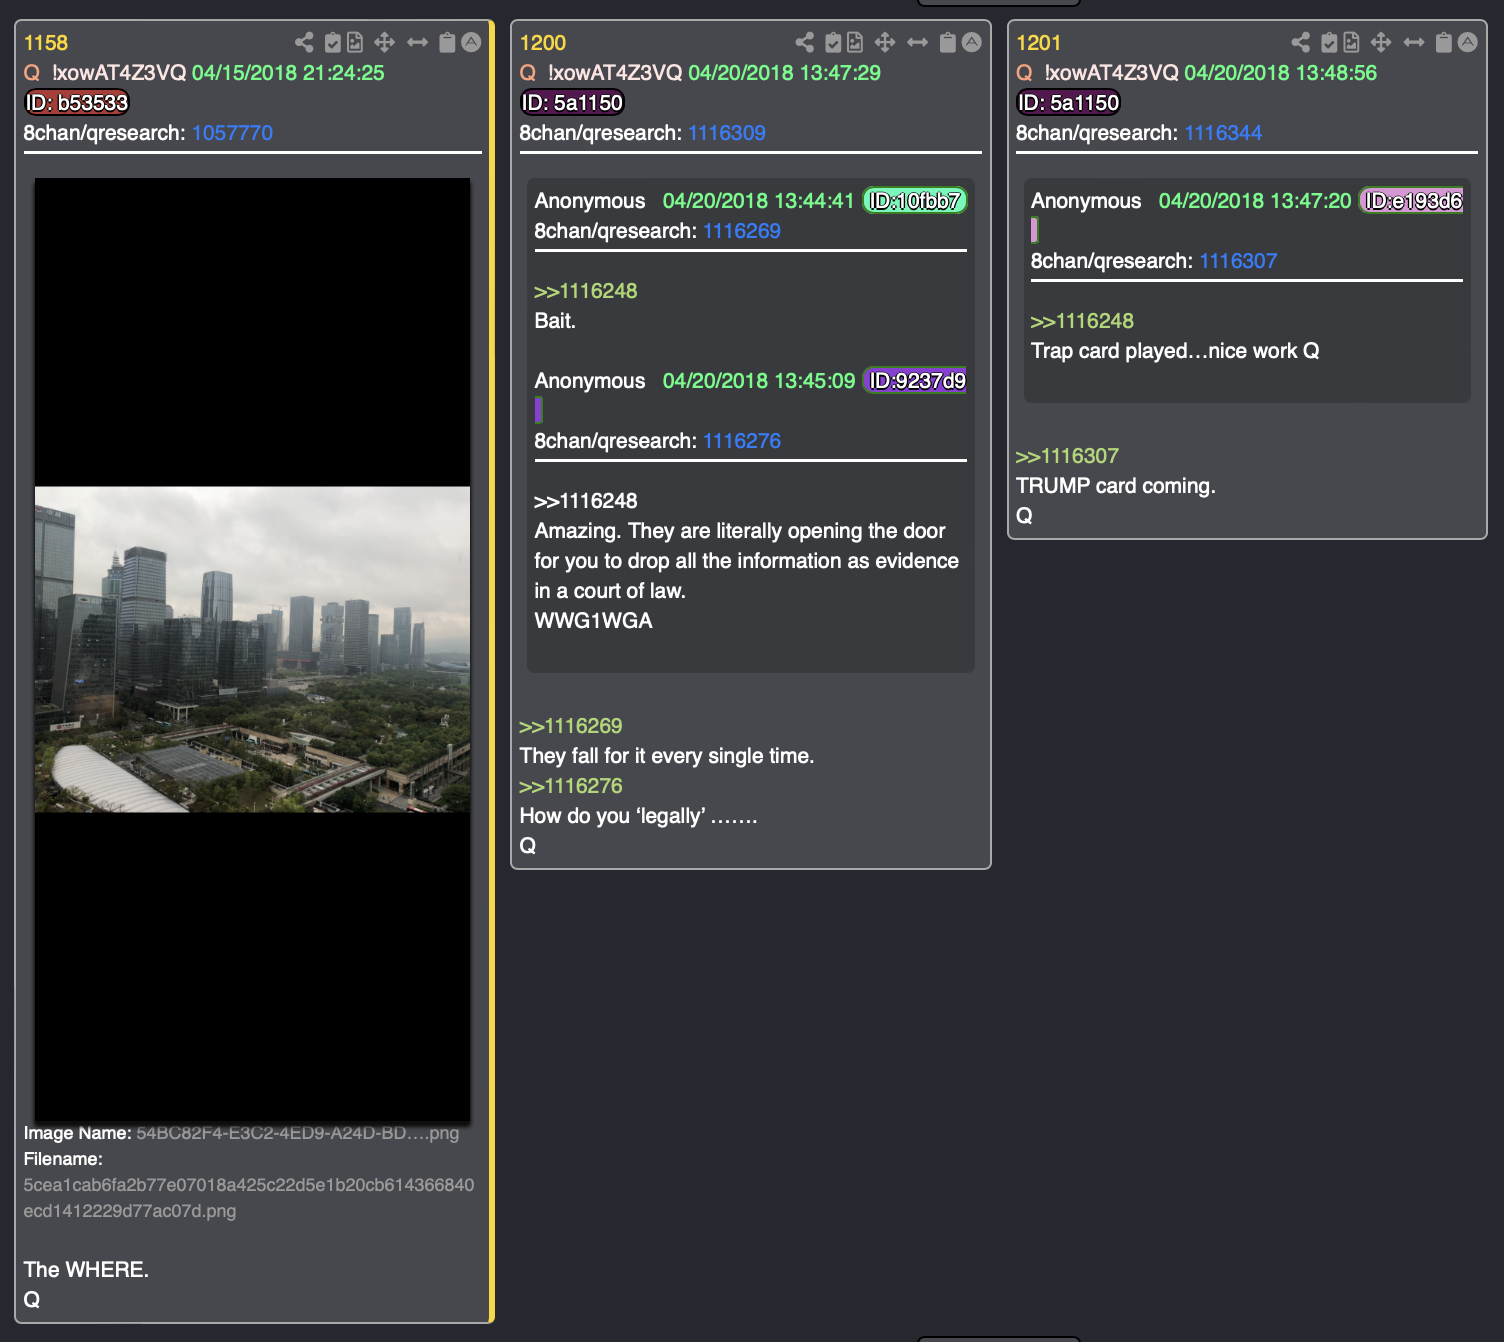This screenshot has height=1342, width=1504.
Task: Click the plain clipboard icon on post 1201
Action: (1443, 42)
